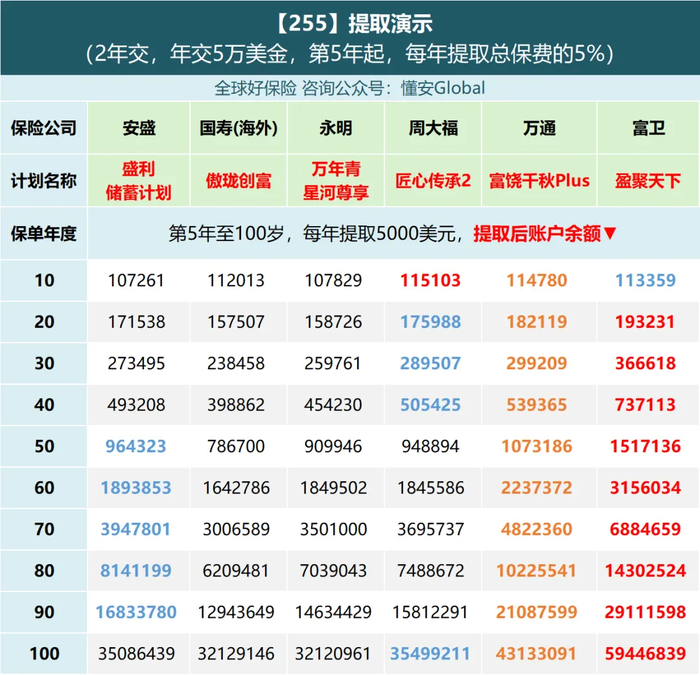
Task: Select the red value 193231
Action: (646, 322)
